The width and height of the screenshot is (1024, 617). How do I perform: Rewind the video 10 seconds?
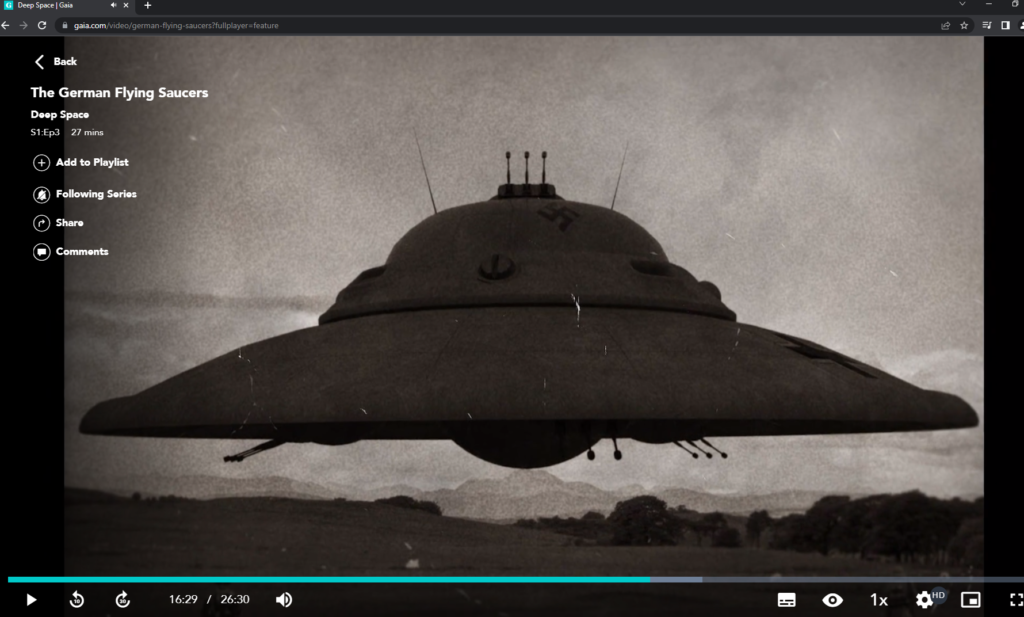coord(77,599)
